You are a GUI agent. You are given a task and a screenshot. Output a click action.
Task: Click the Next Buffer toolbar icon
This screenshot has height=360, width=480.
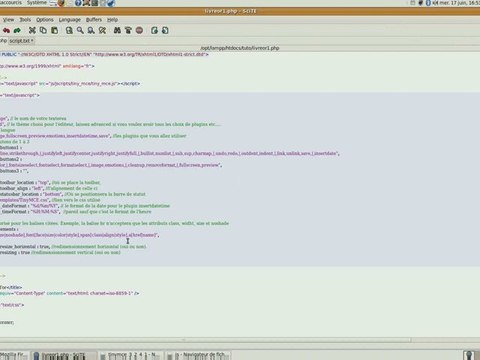point(165,31)
